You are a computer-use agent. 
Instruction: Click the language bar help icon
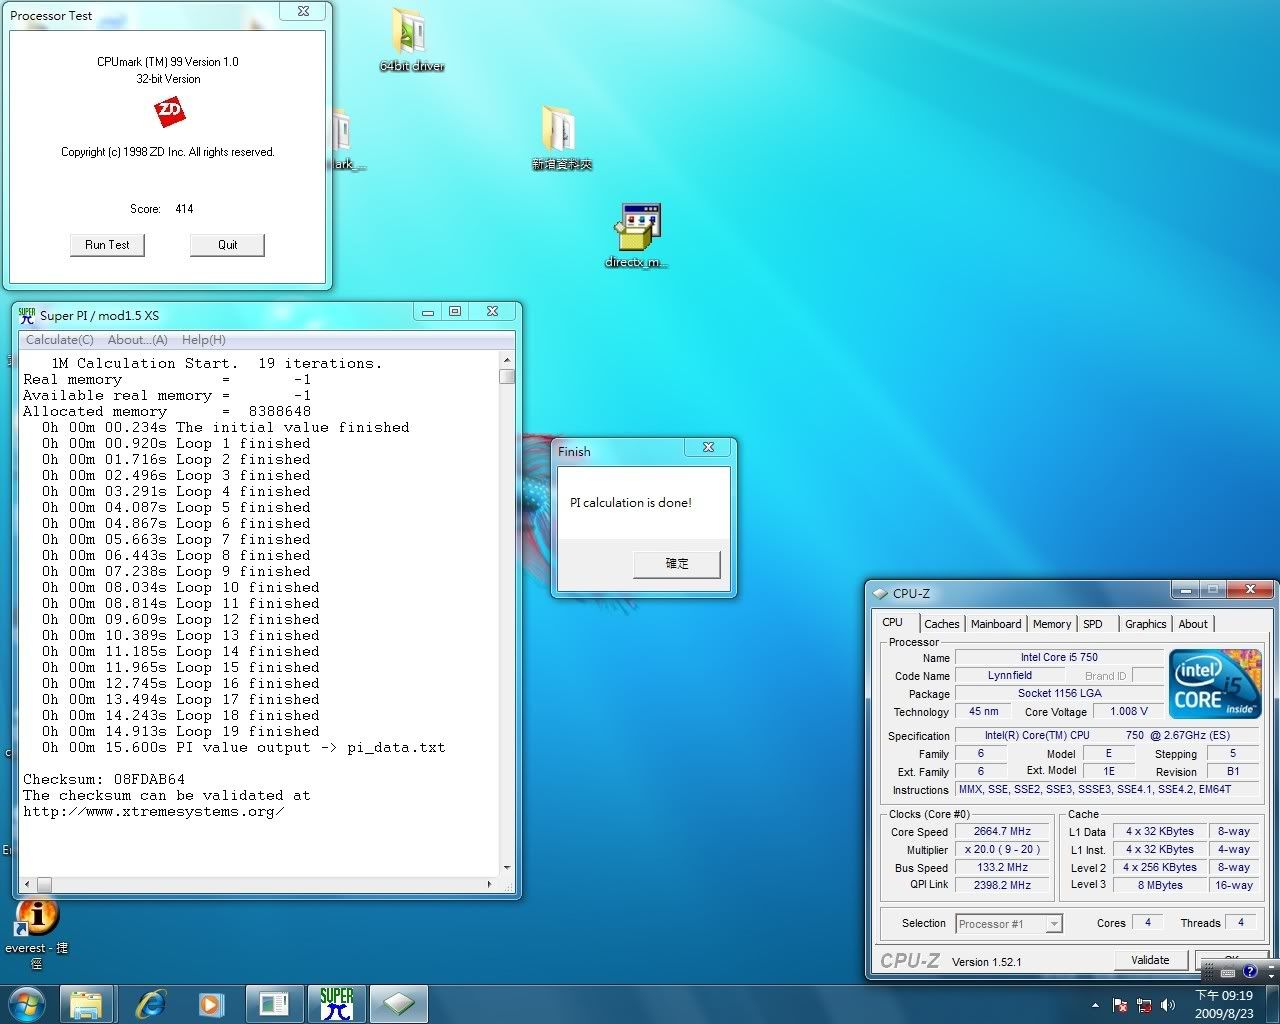1249,971
